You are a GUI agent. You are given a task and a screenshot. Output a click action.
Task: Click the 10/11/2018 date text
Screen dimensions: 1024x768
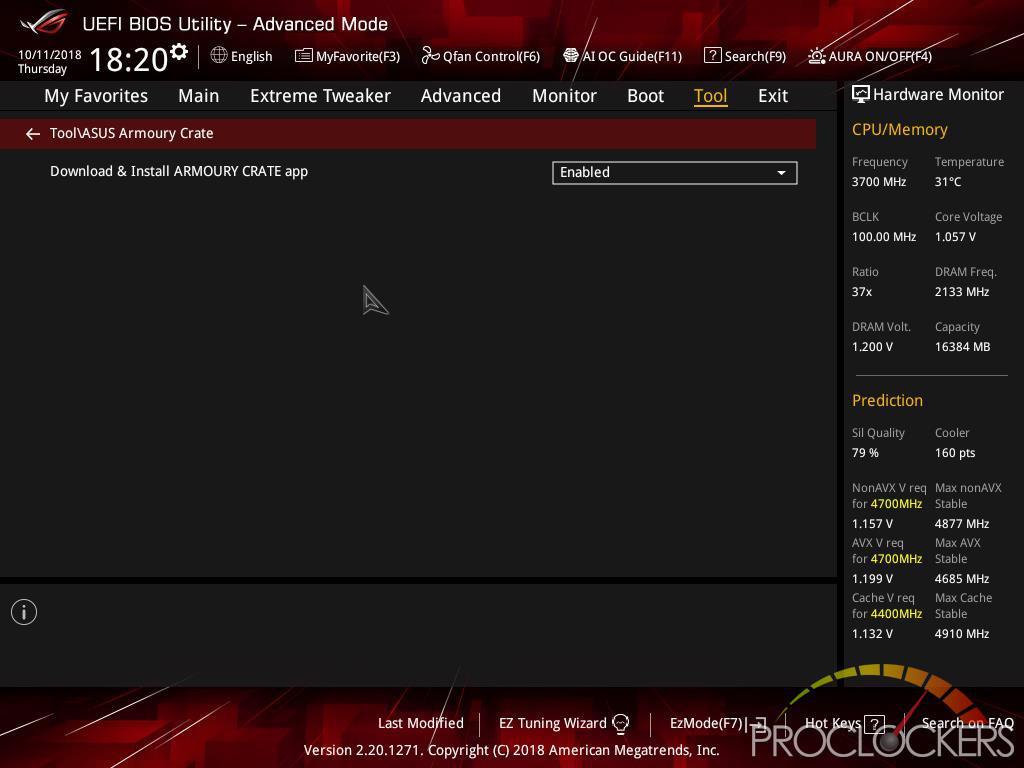point(50,54)
